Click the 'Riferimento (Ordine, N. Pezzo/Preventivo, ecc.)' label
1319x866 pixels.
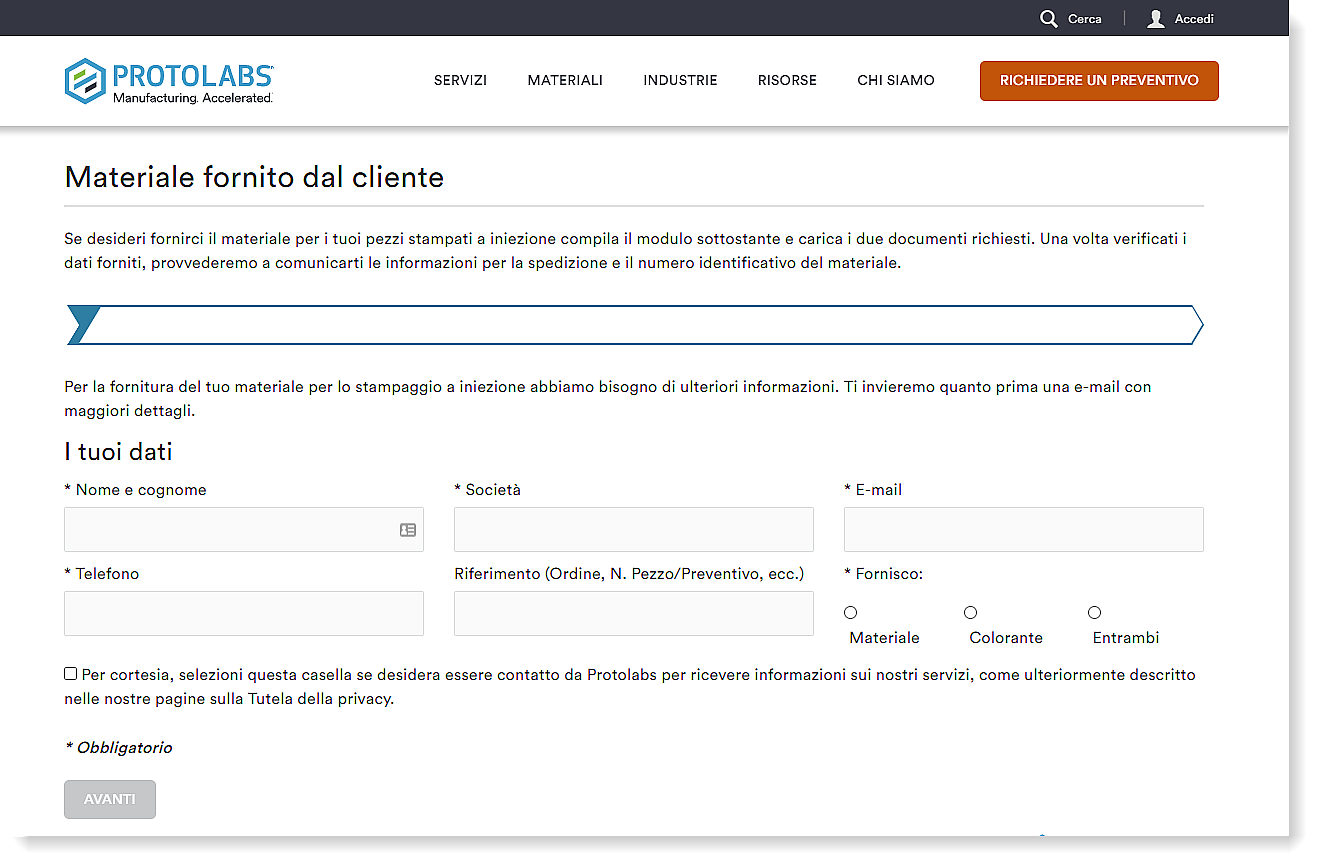(629, 574)
